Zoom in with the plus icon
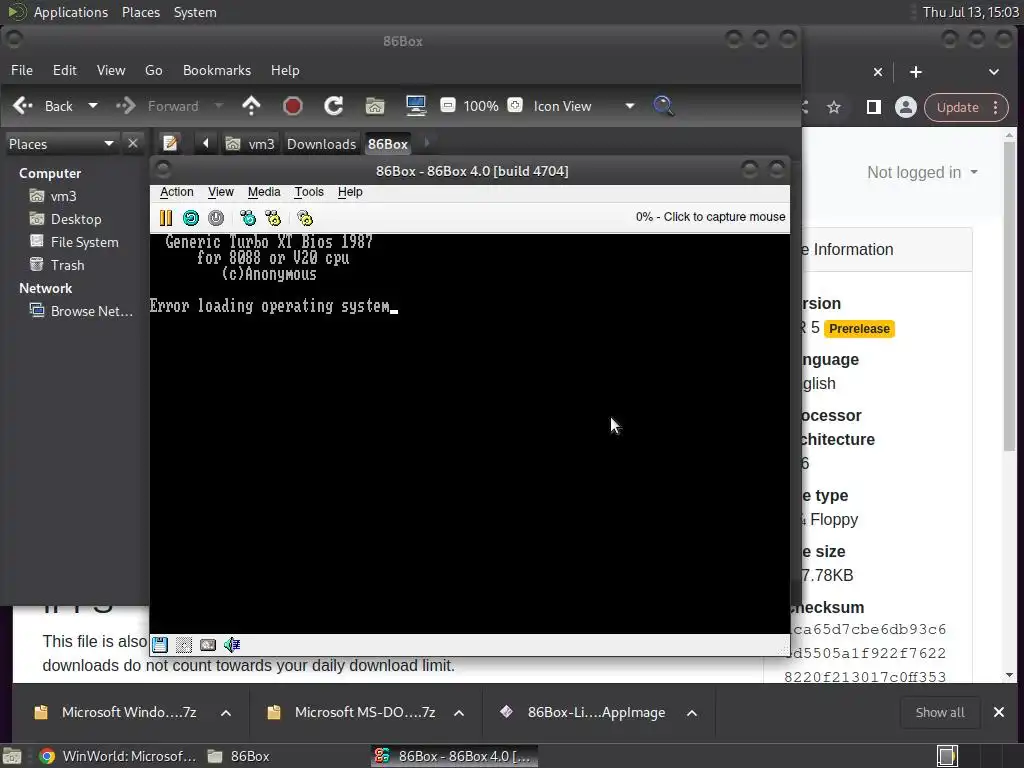1024x768 pixels. pos(515,105)
